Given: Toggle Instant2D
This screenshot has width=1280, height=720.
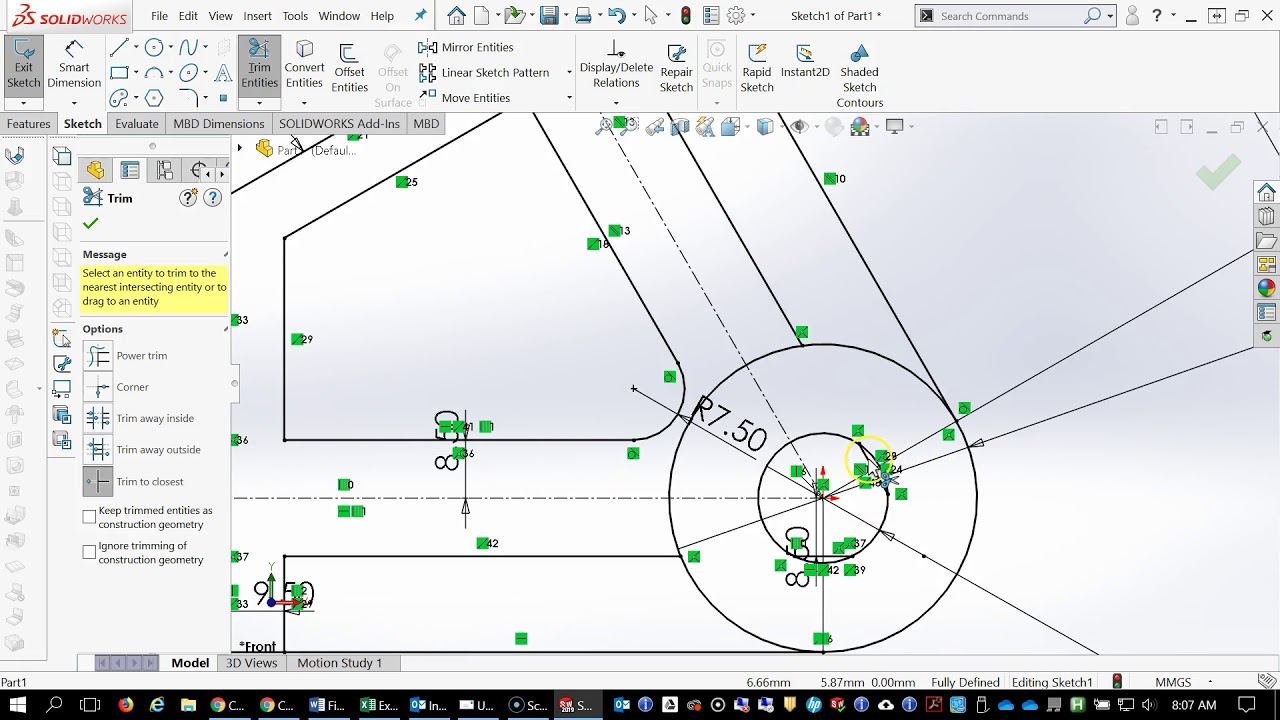Looking at the screenshot, I should [805, 62].
